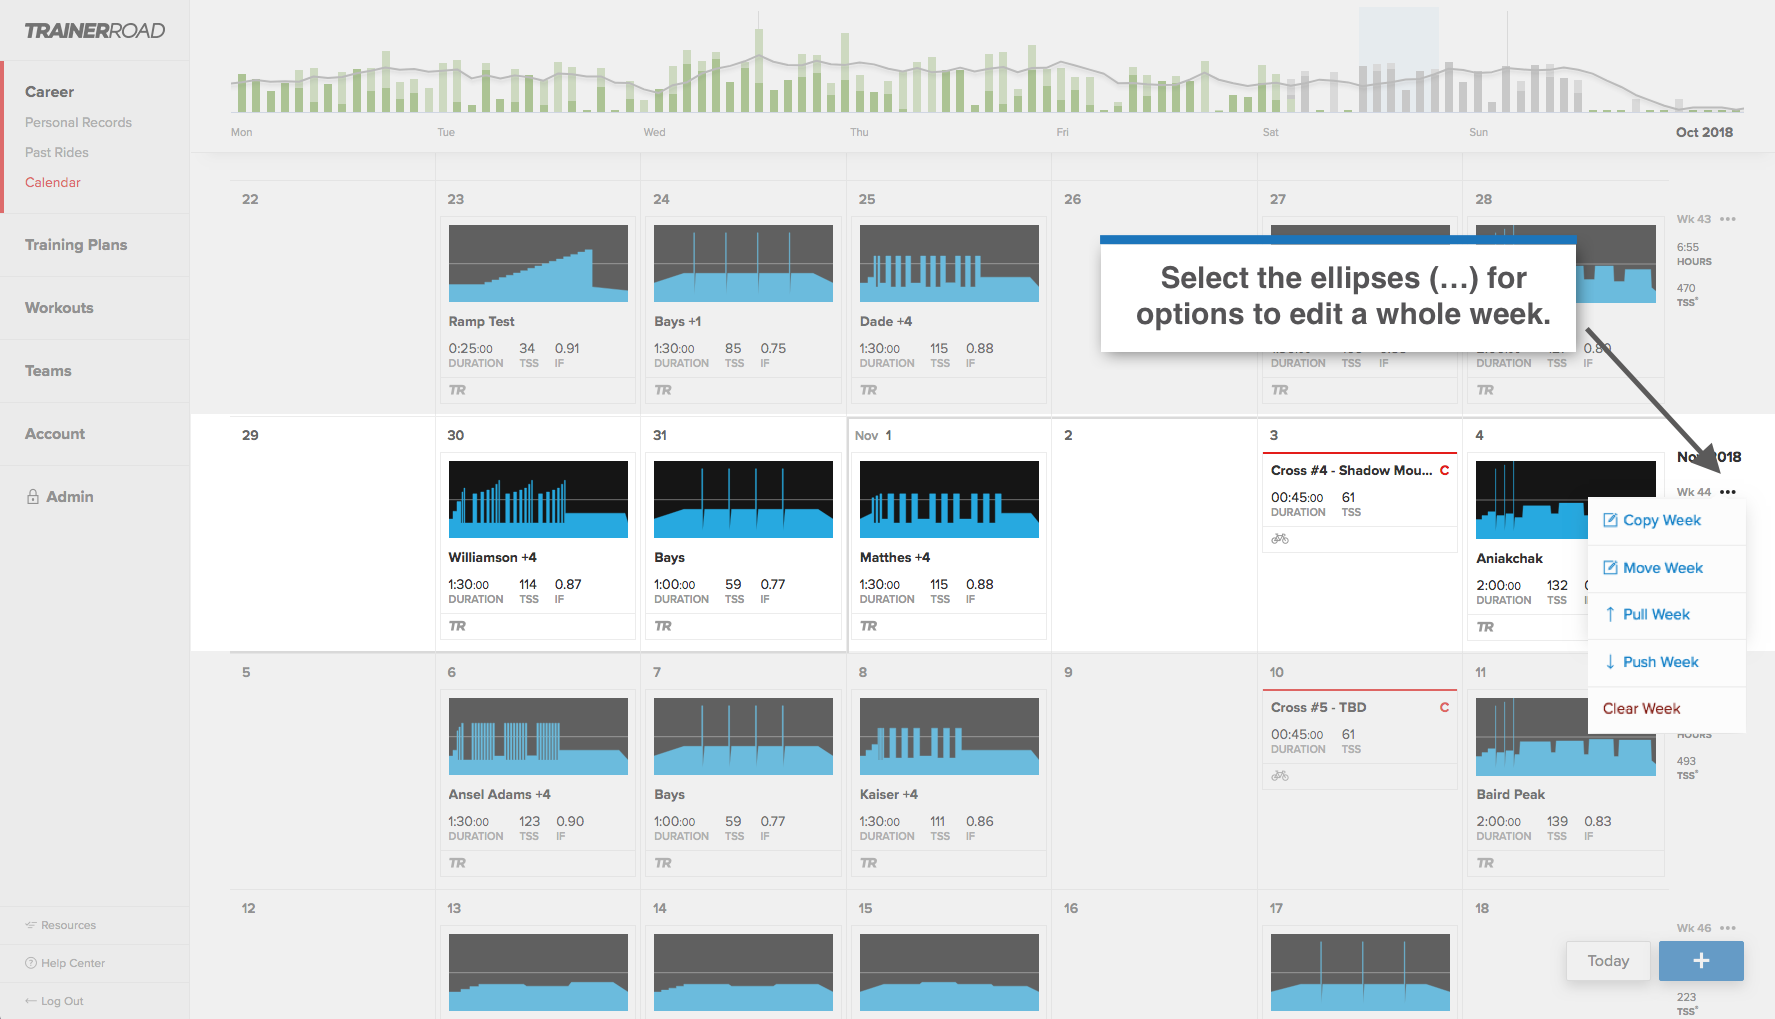This screenshot has width=1775, height=1019.
Task: Open Past Rides page
Action: pos(57,152)
